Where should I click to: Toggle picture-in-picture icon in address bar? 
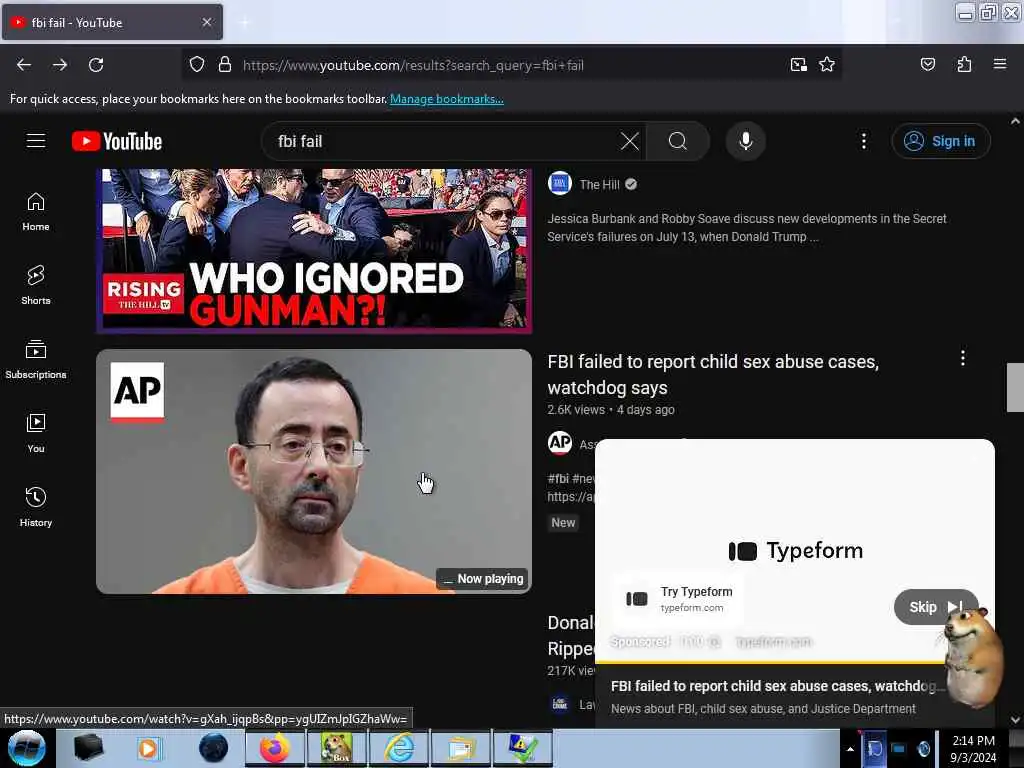[798, 65]
